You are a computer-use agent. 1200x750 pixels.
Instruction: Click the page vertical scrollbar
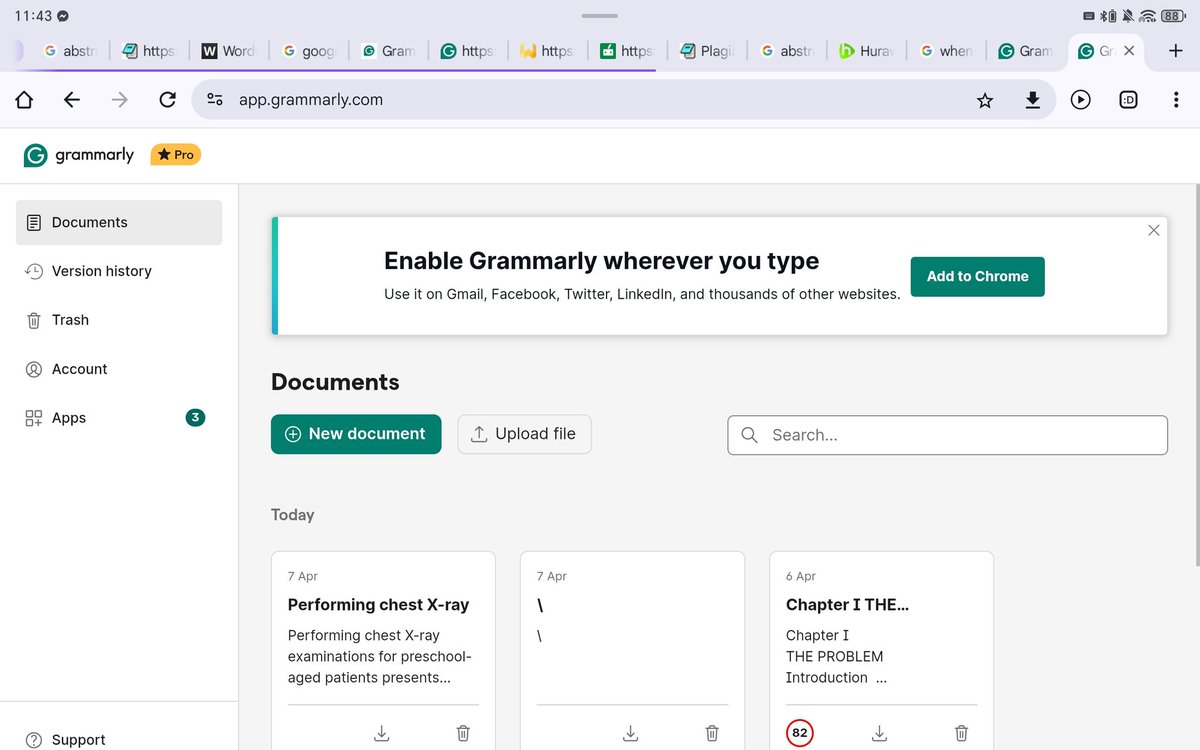point(1196,375)
